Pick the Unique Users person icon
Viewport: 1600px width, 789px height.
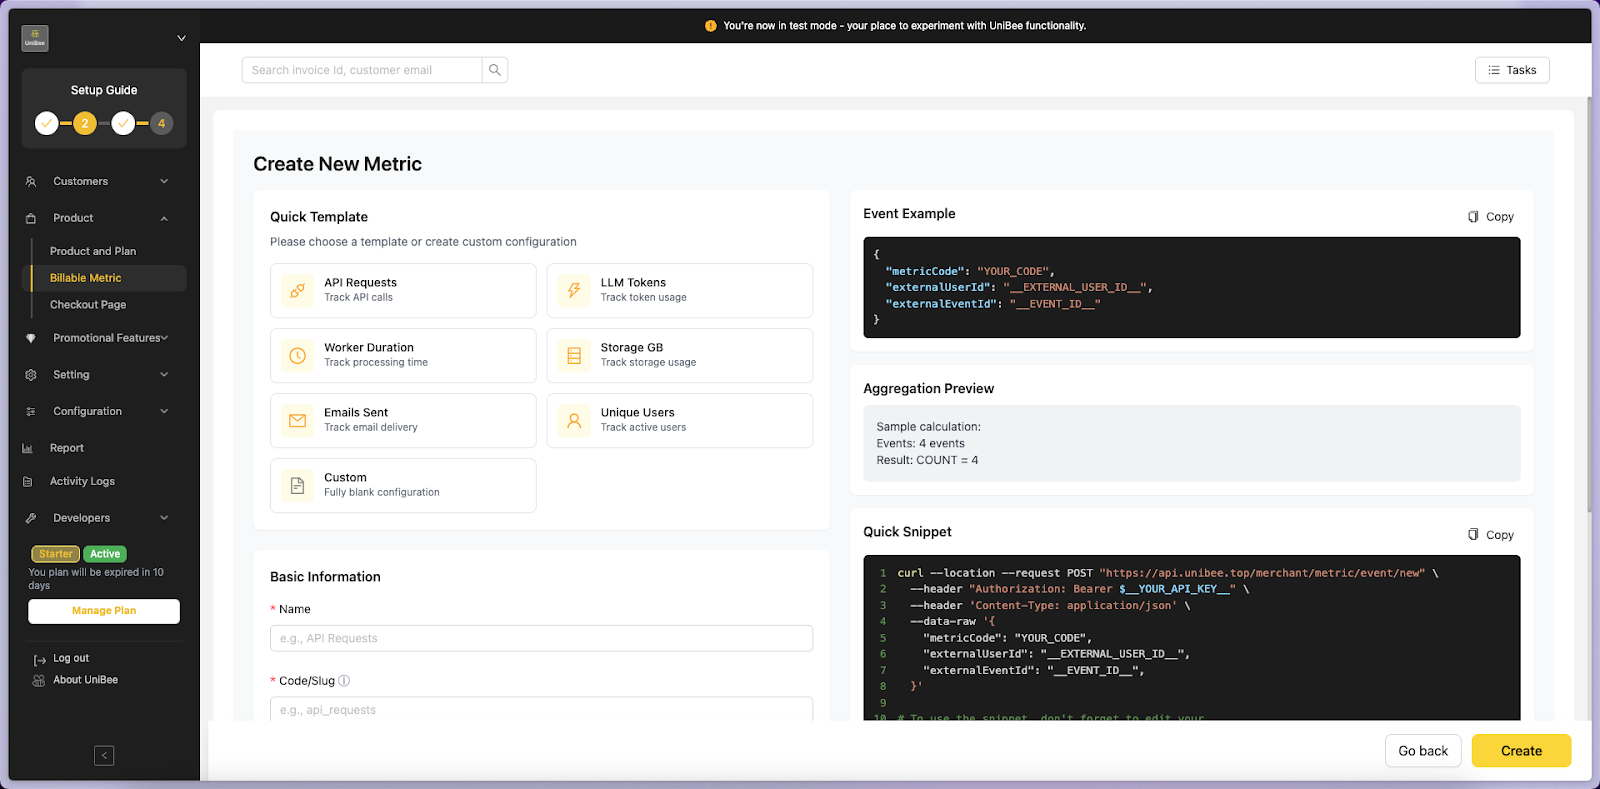[574, 421]
